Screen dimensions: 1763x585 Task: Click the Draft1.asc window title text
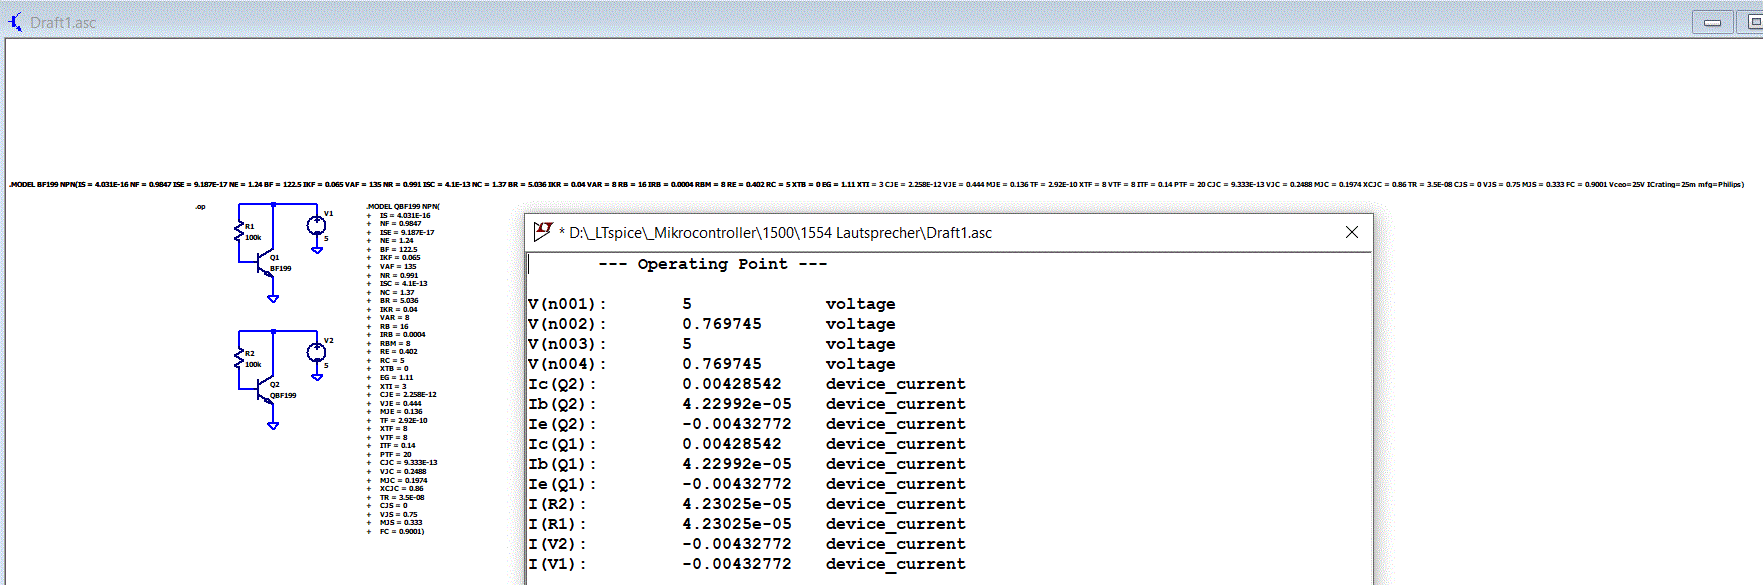pos(63,22)
